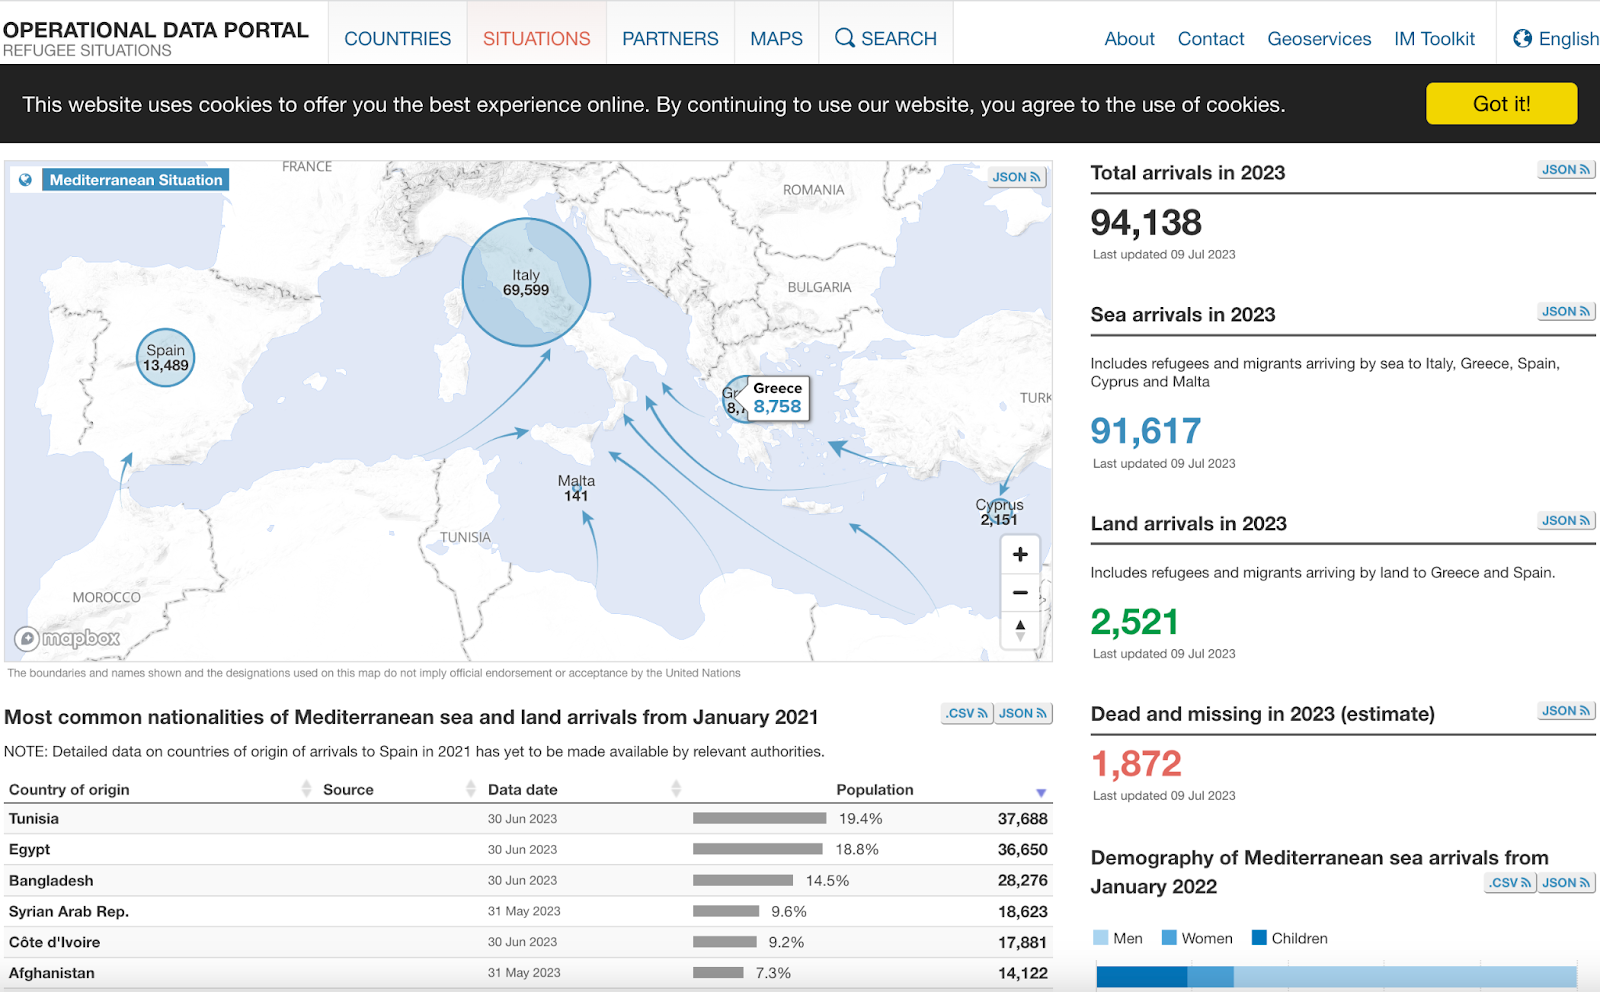This screenshot has height=992, width=1600.
Task: Click the Operational Data Portal site title
Action: [156, 30]
